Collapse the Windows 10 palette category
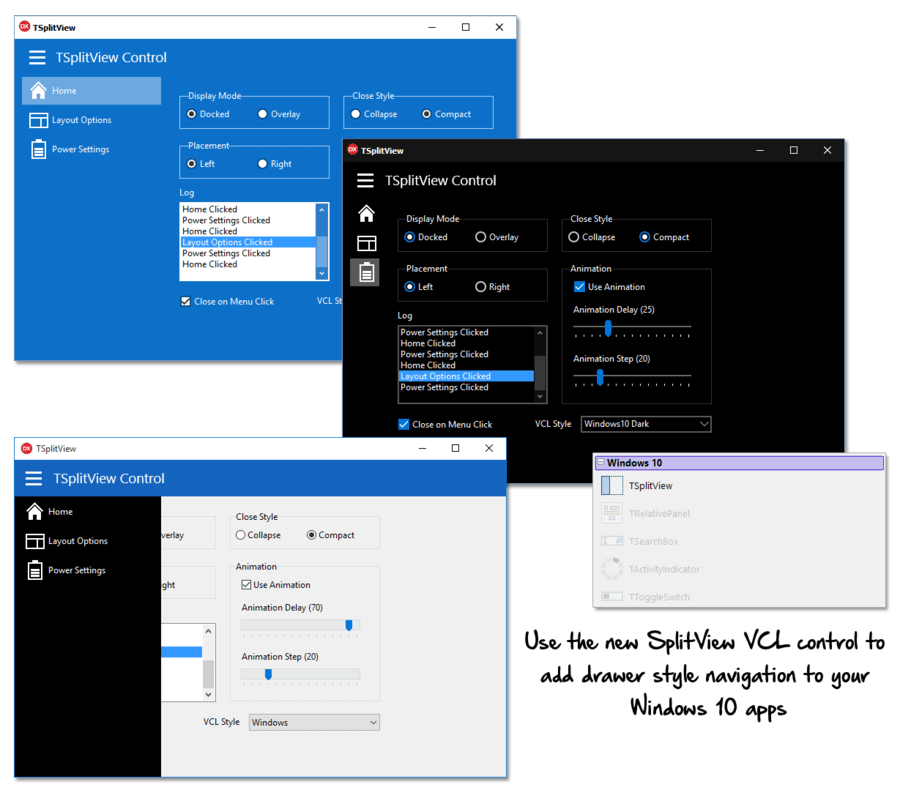 [601, 463]
